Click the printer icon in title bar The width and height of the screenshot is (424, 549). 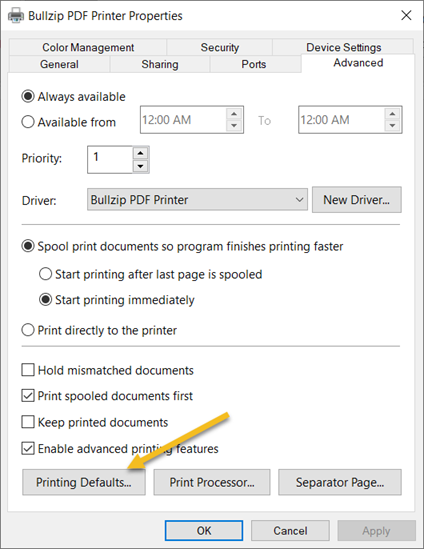click(x=16, y=15)
